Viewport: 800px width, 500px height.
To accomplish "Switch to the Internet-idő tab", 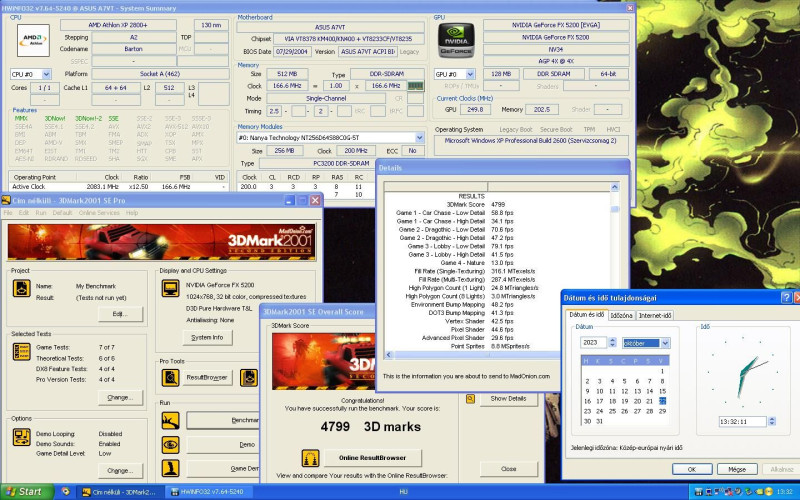I will click(655, 315).
